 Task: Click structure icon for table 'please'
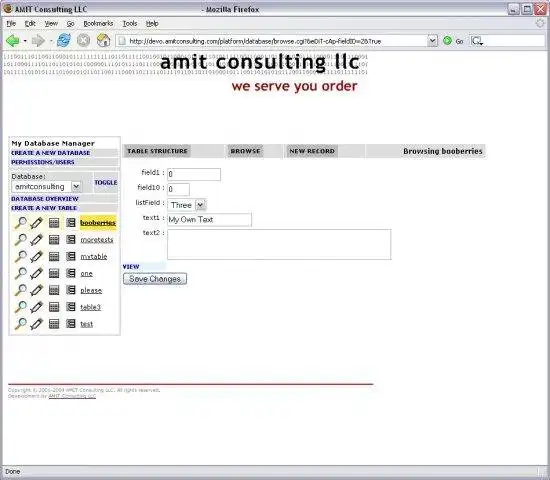click(x=71, y=290)
